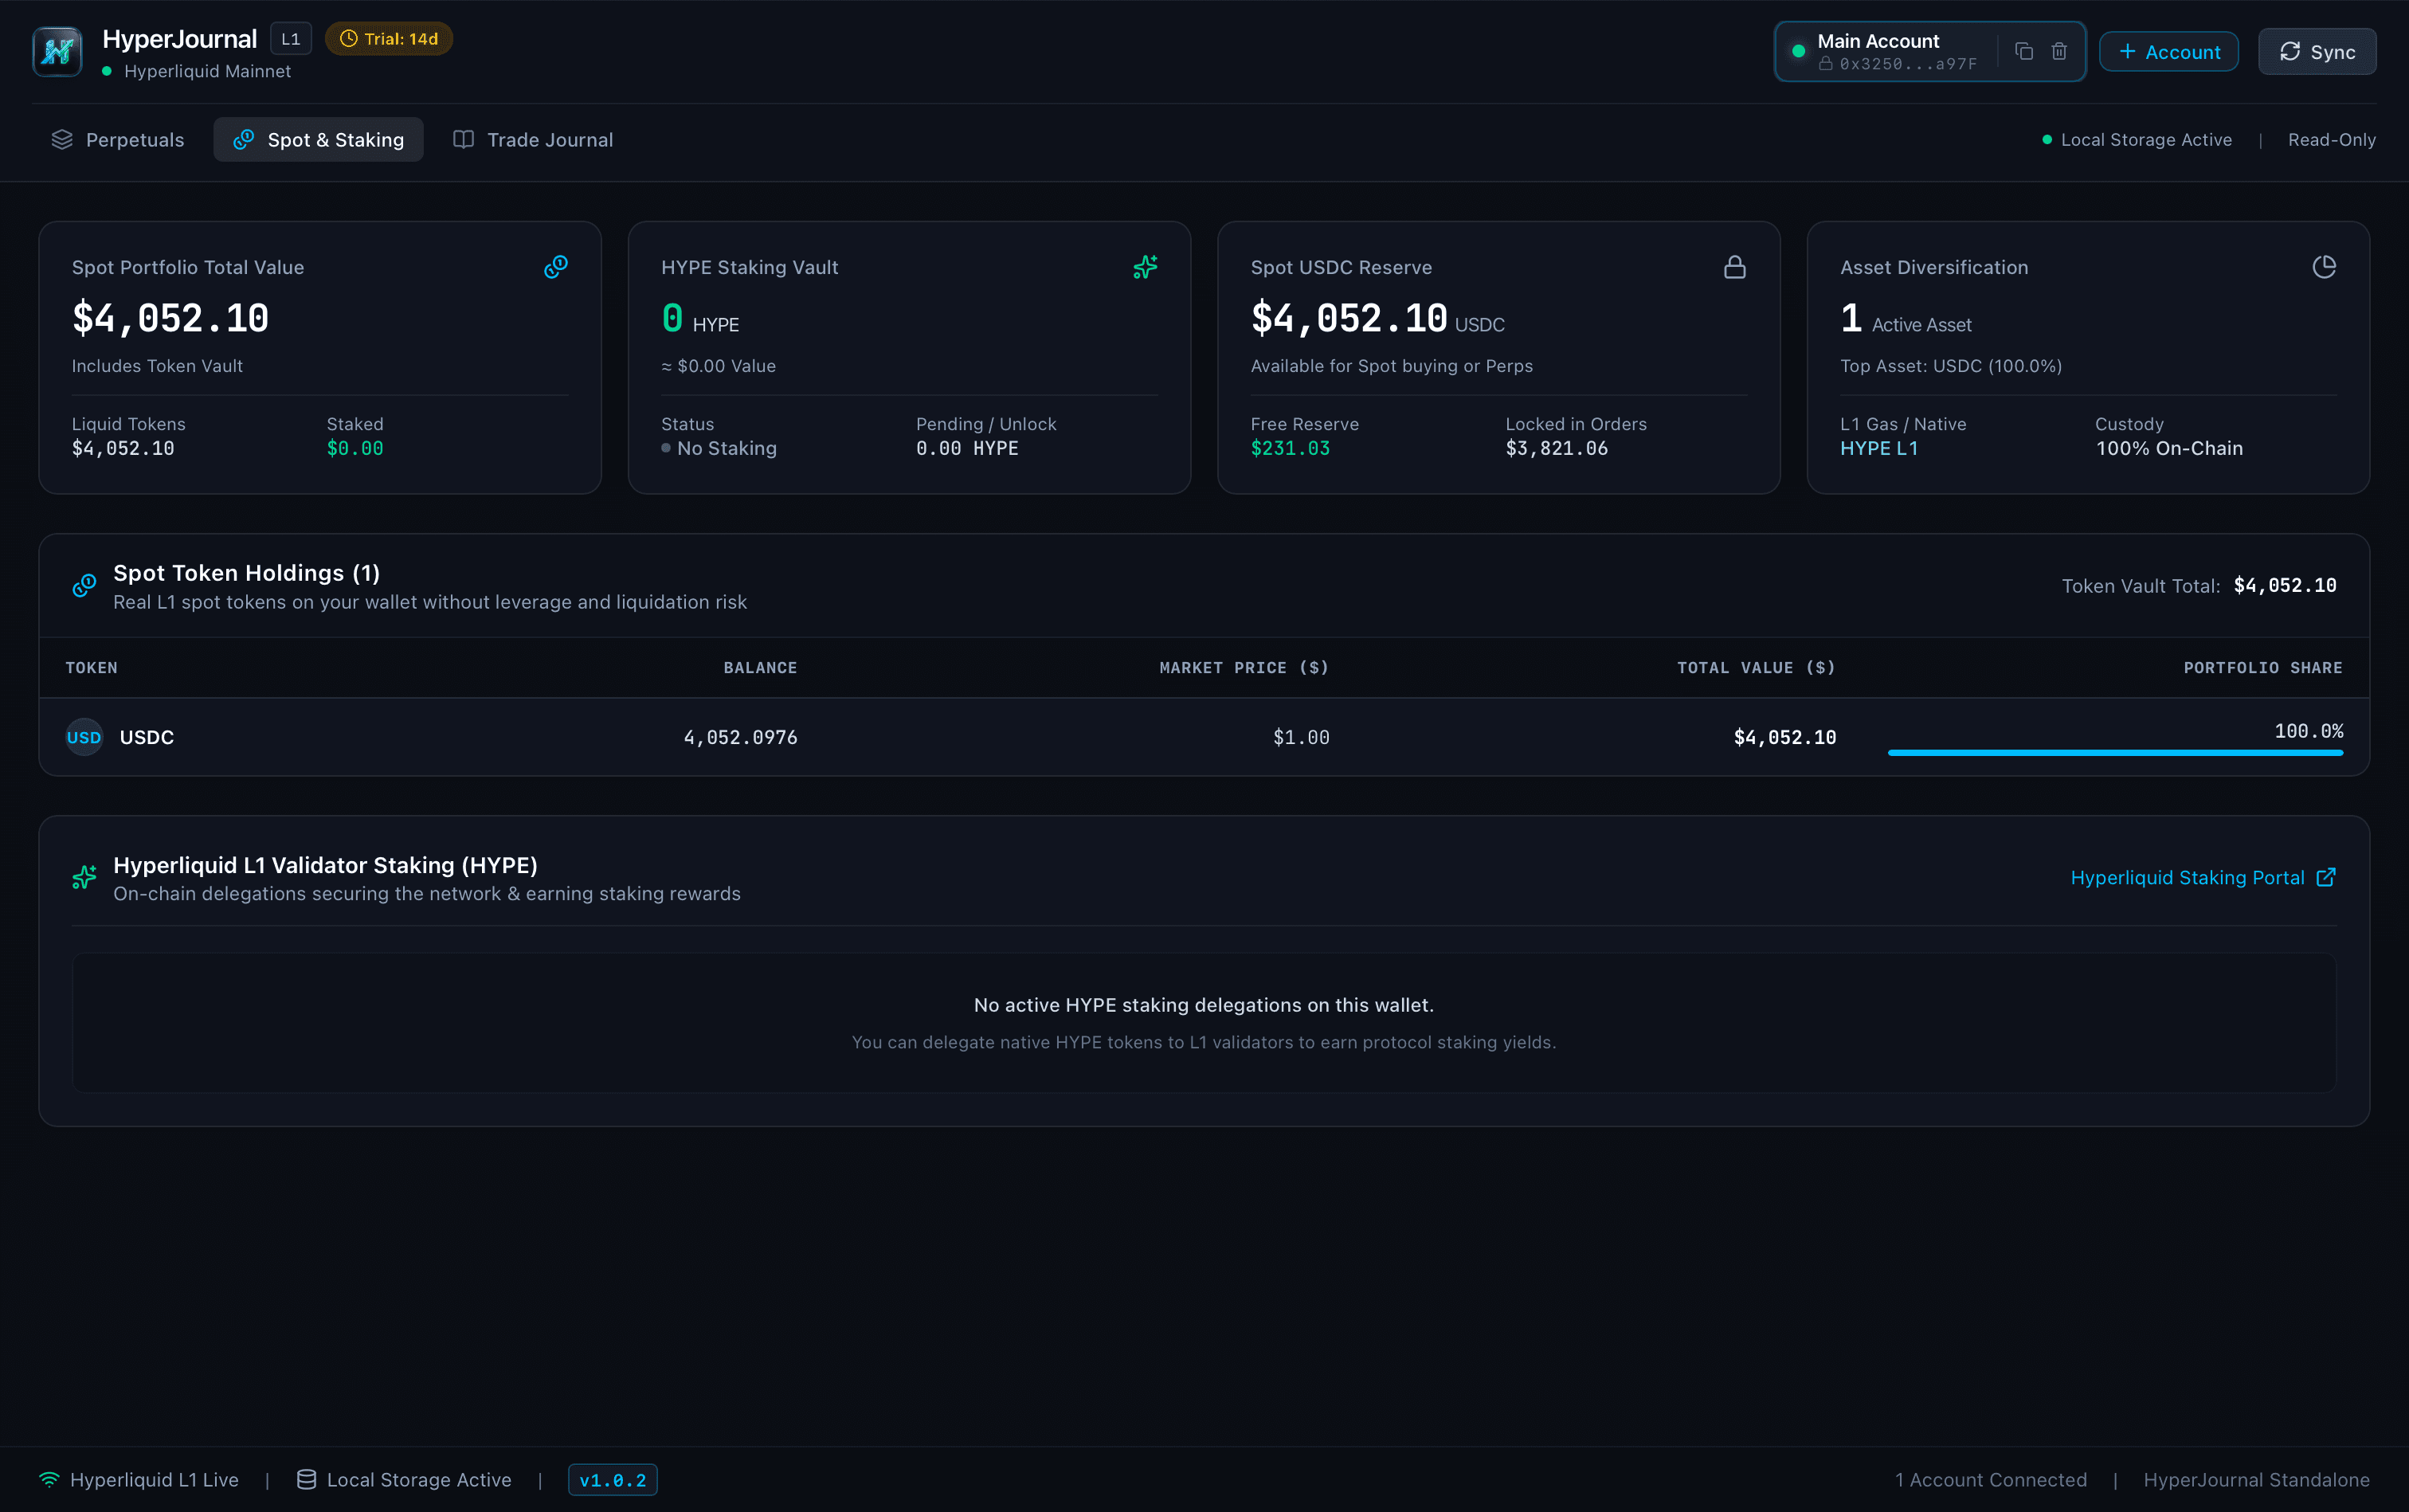Open the Perpetuals tab
Image resolution: width=2409 pixels, height=1512 pixels.
118,140
